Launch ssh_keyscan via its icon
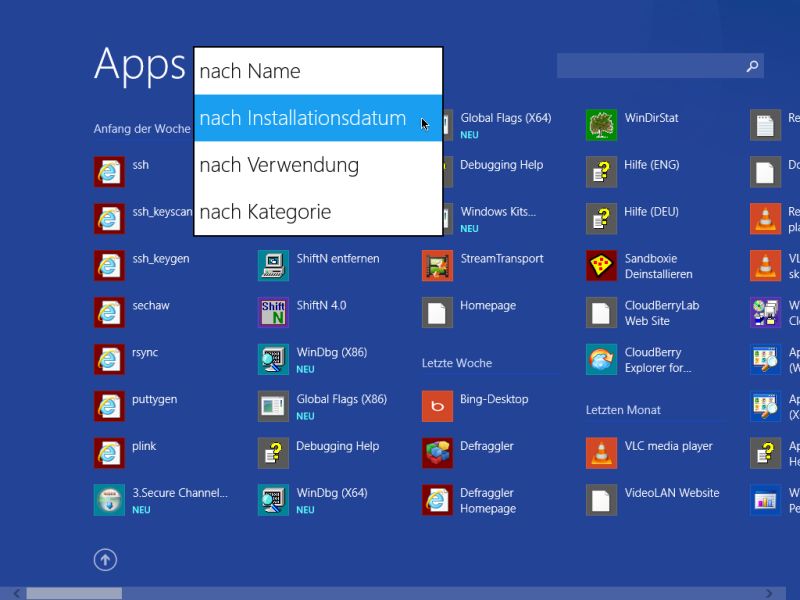 tap(109, 218)
